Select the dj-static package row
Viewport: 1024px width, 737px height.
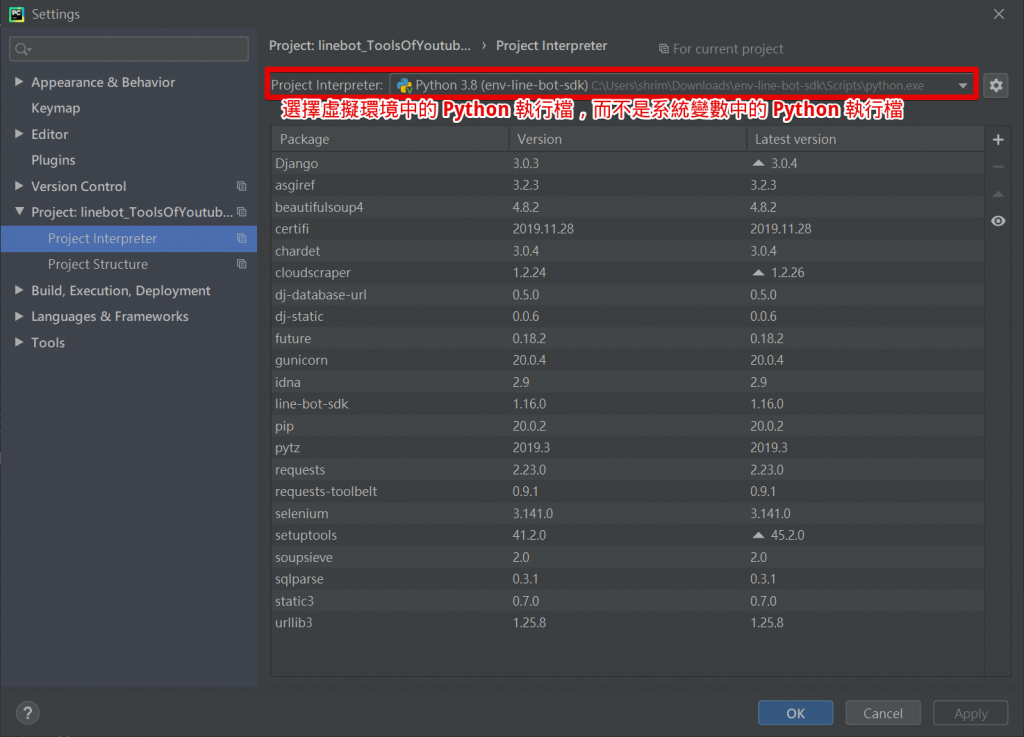(x=628, y=317)
